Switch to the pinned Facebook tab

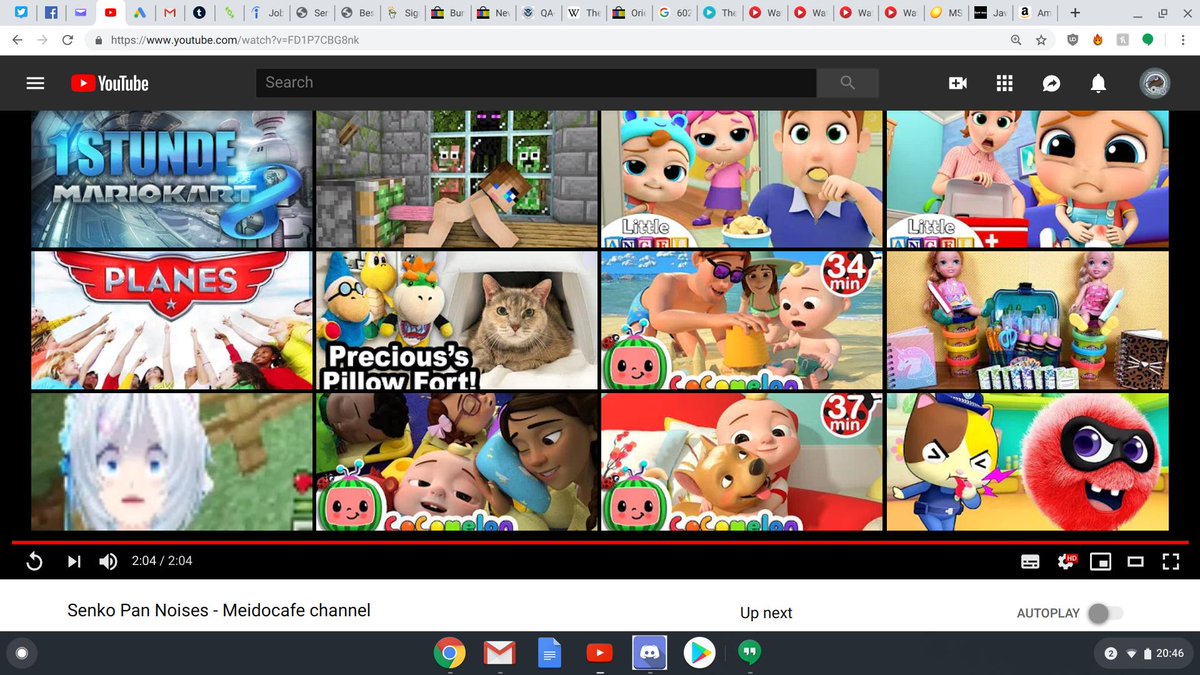point(51,13)
